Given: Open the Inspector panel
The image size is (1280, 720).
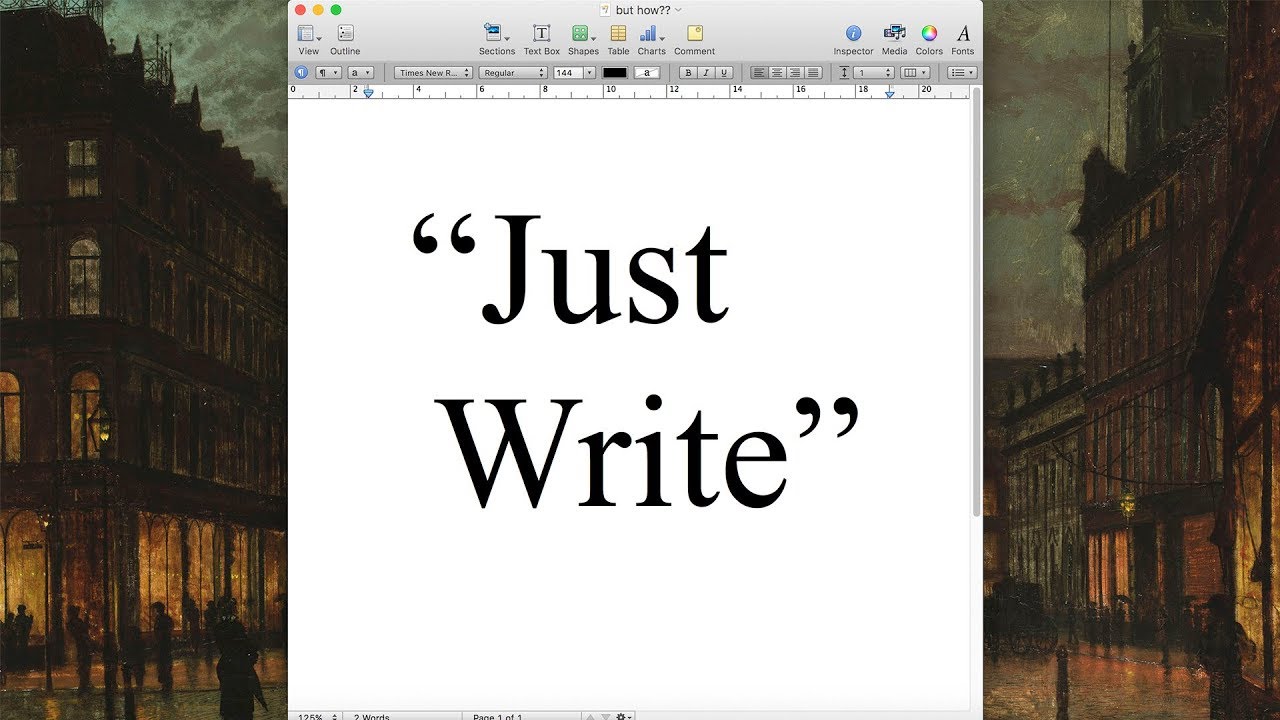Looking at the screenshot, I should click(853, 39).
